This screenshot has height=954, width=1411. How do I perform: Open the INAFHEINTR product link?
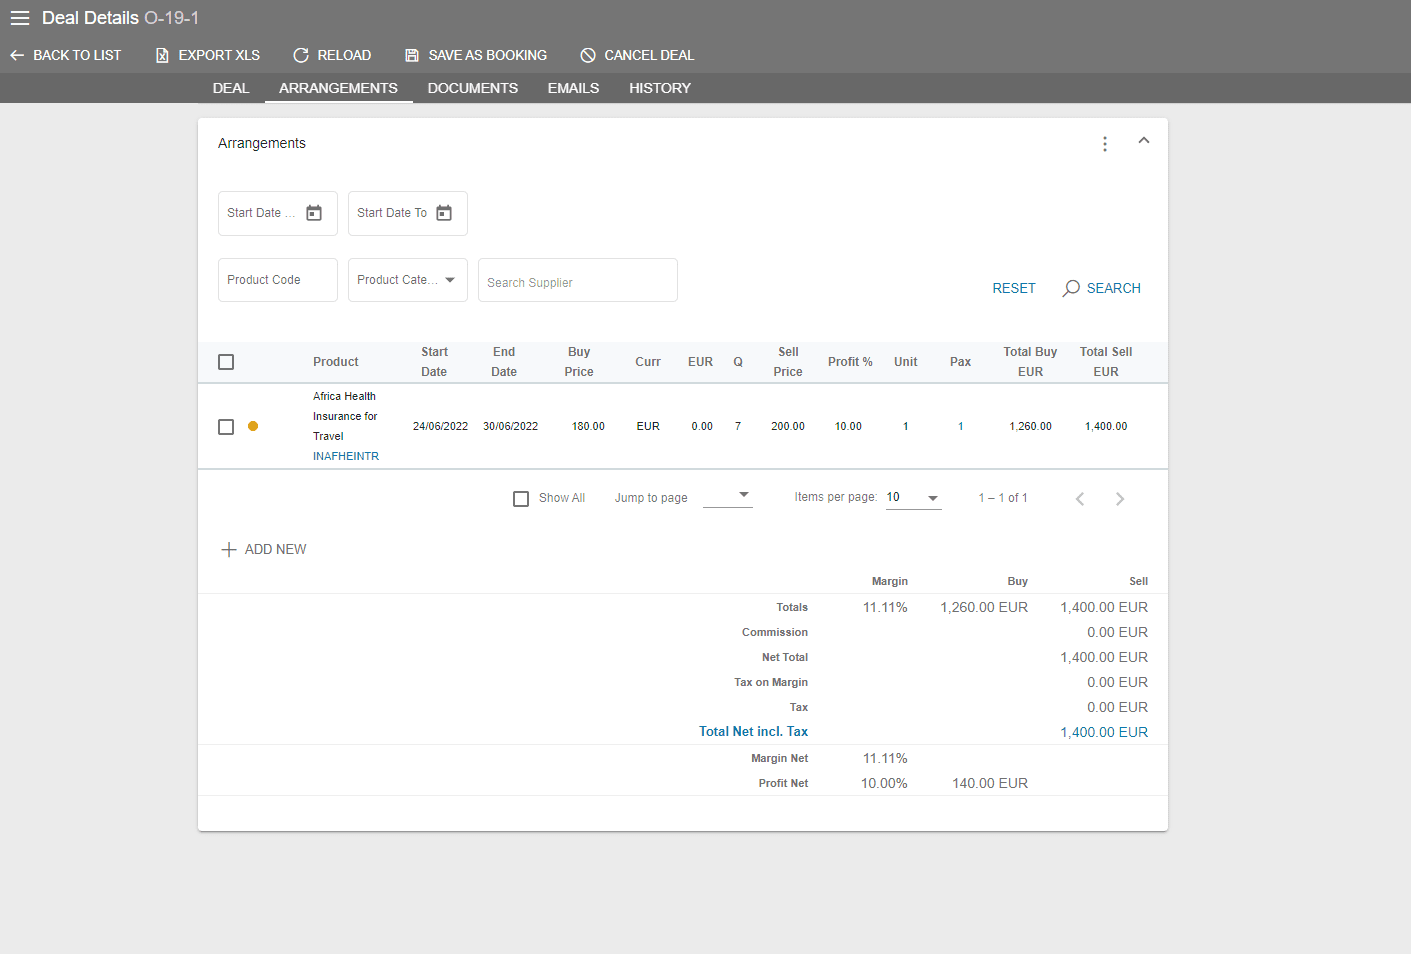pos(346,456)
